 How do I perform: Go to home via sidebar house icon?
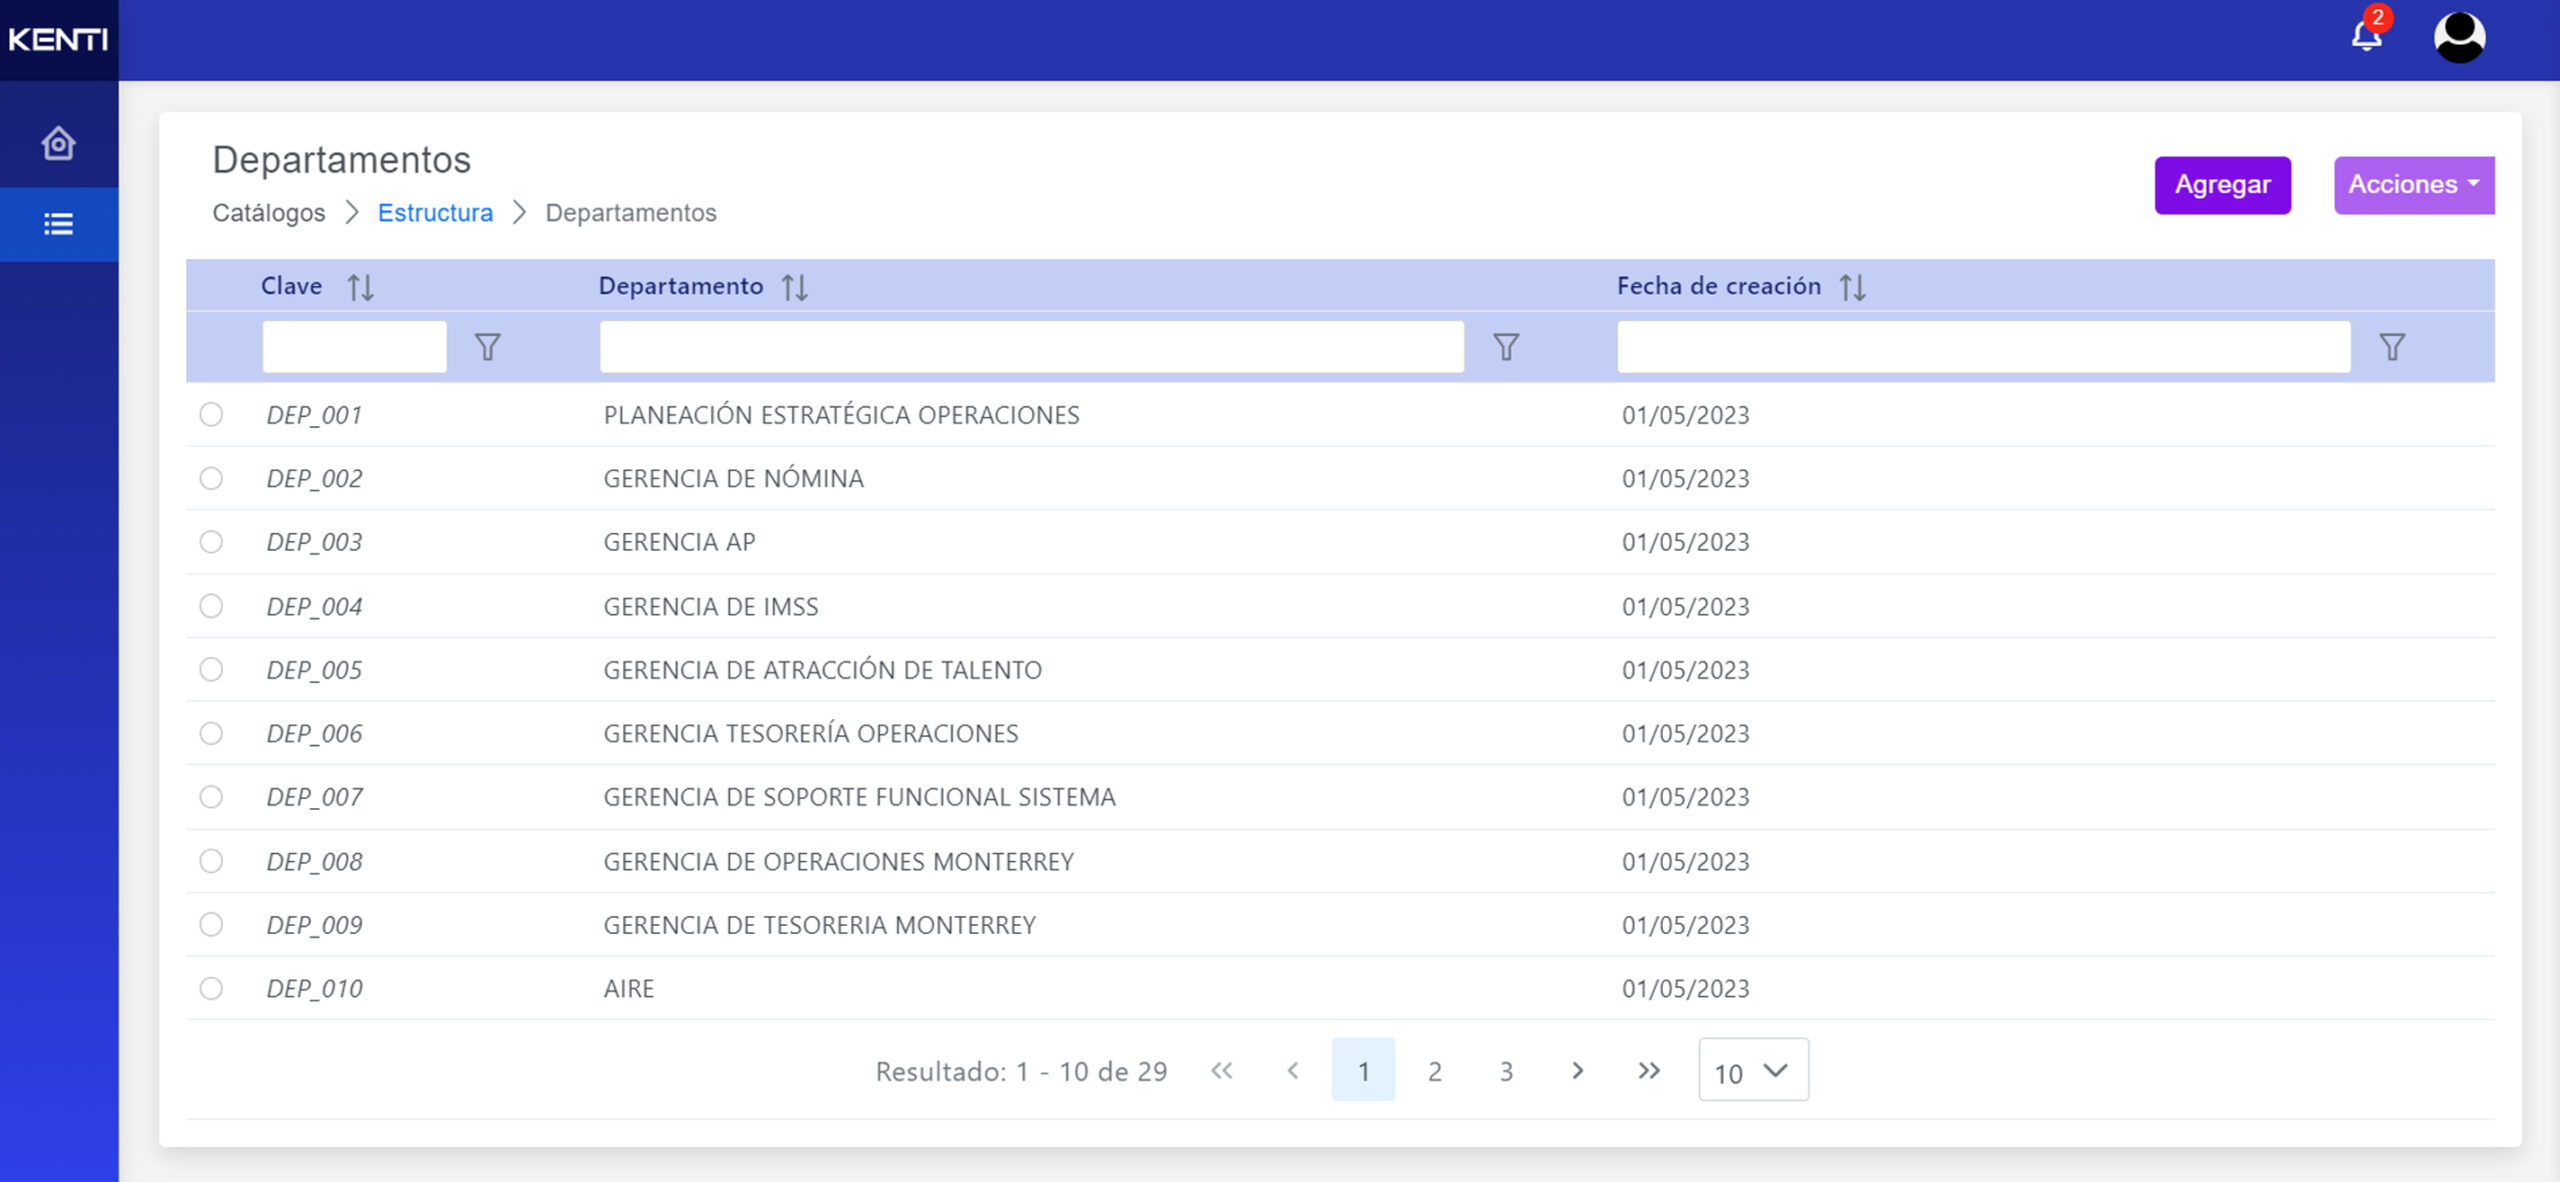(58, 143)
